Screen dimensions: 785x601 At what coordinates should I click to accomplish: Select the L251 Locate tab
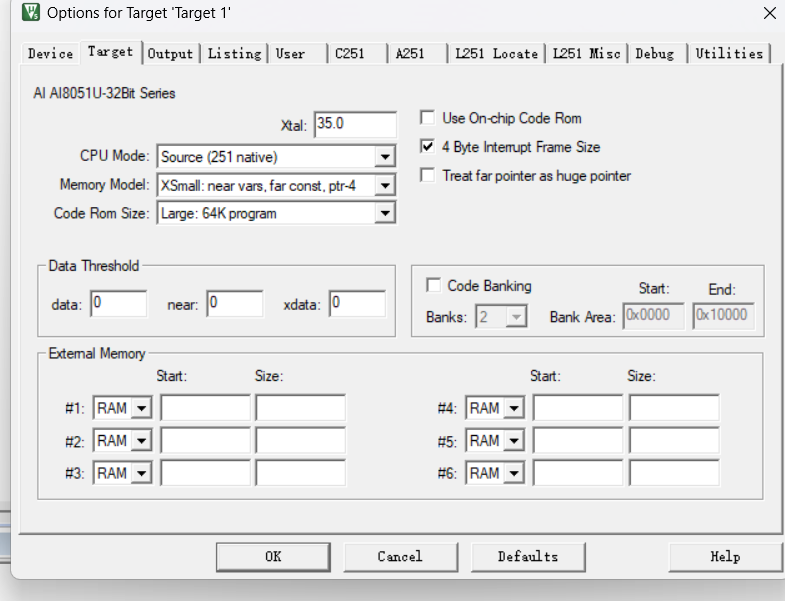496,54
